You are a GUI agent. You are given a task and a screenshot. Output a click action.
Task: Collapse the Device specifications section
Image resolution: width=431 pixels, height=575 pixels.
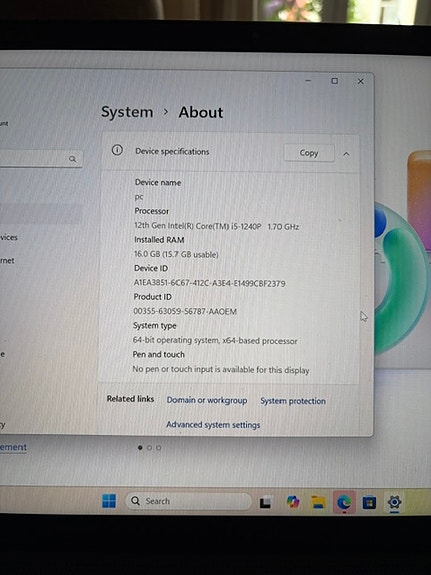pos(346,154)
